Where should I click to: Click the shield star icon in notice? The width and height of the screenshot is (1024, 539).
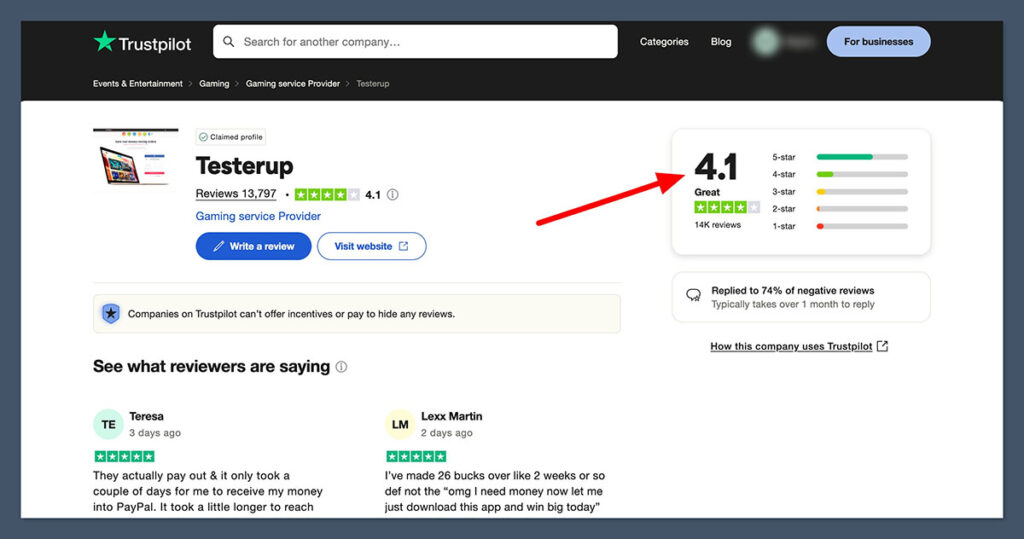[111, 314]
